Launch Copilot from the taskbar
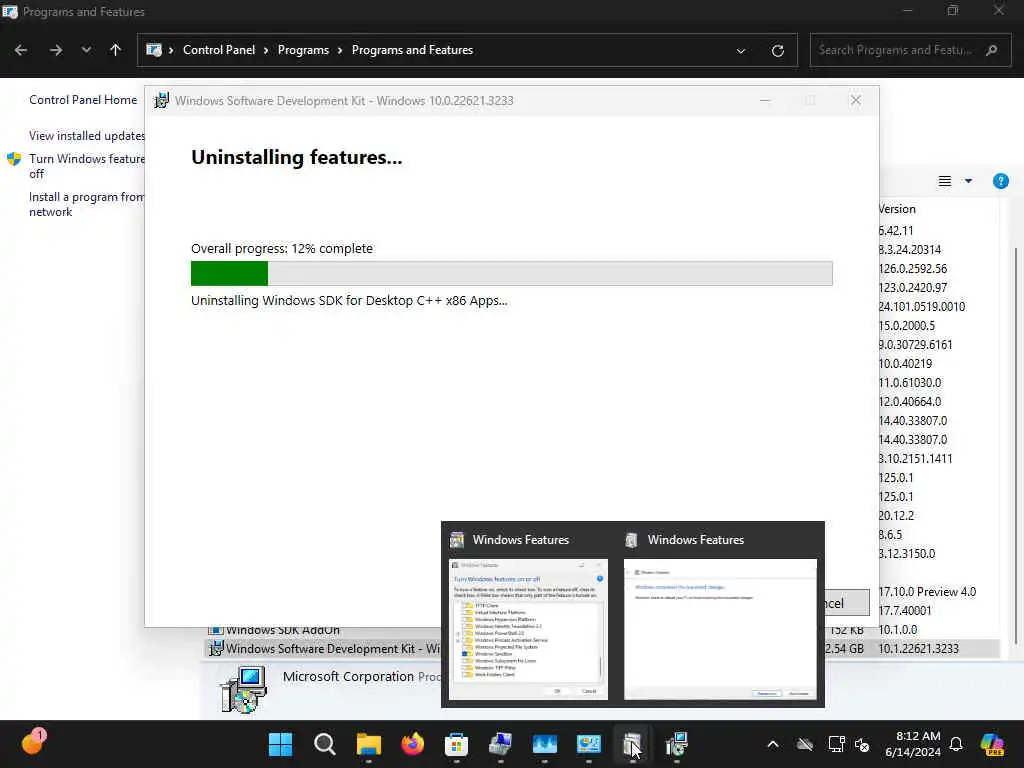 [992, 744]
